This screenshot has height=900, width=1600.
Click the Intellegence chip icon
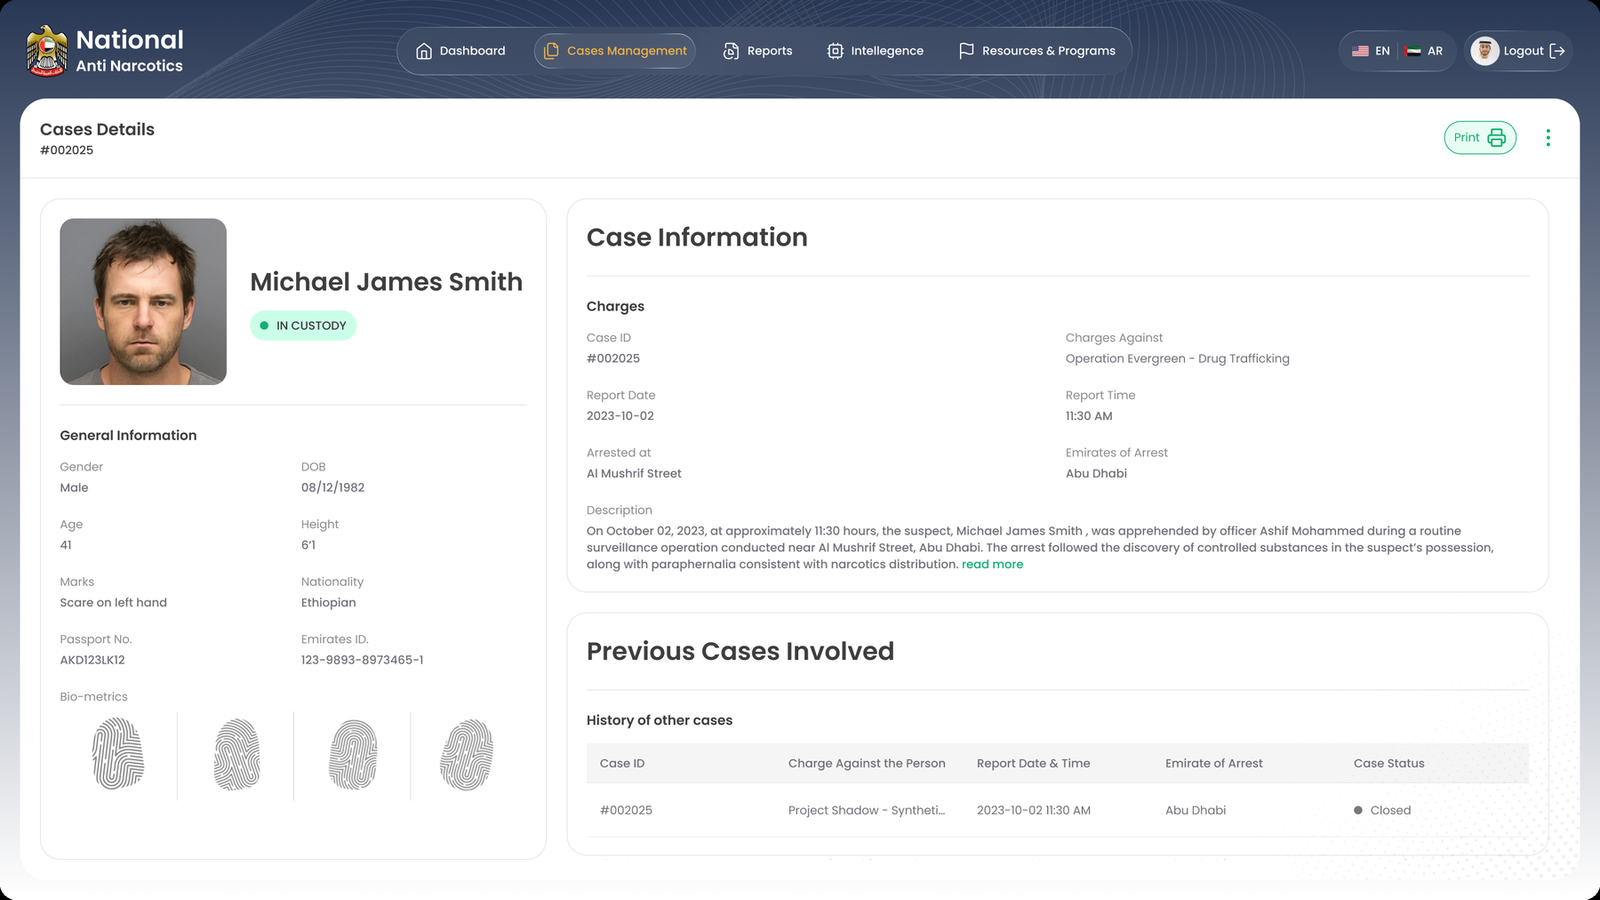coord(835,51)
